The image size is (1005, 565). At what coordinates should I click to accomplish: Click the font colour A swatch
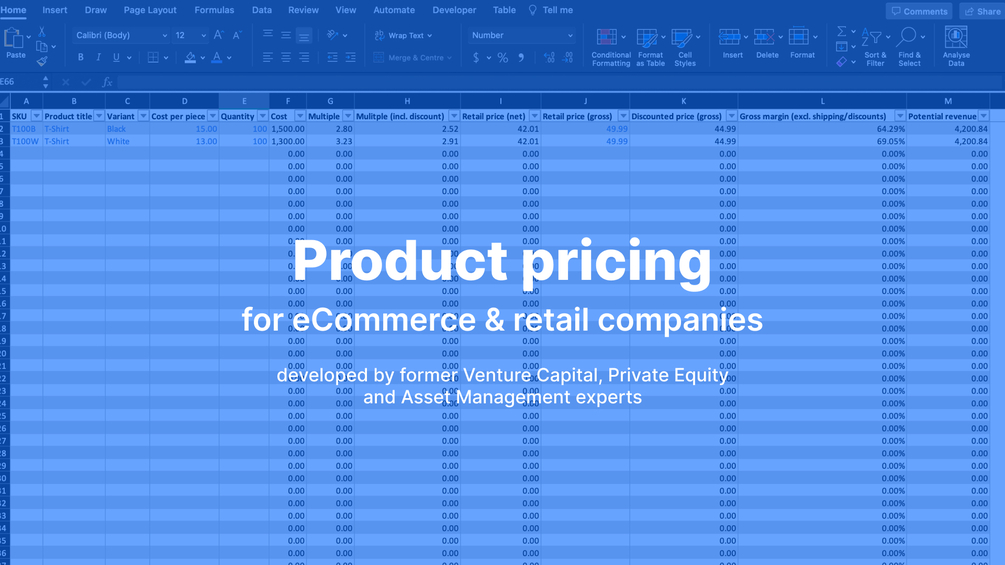pyautogui.click(x=217, y=58)
